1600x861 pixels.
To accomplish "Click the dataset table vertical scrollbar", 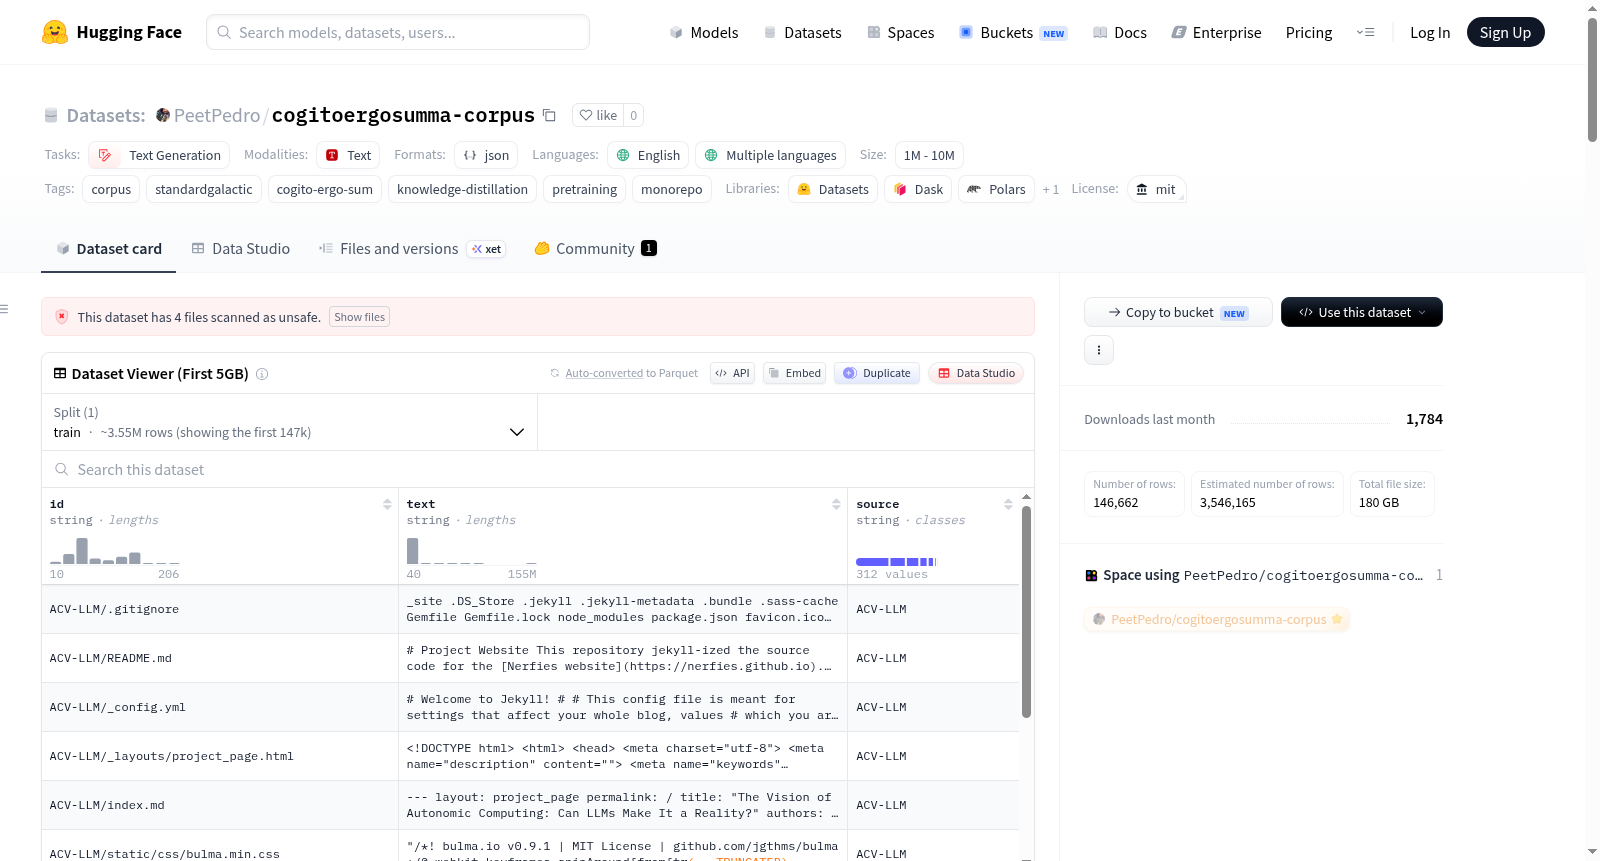I will 1026,611.
